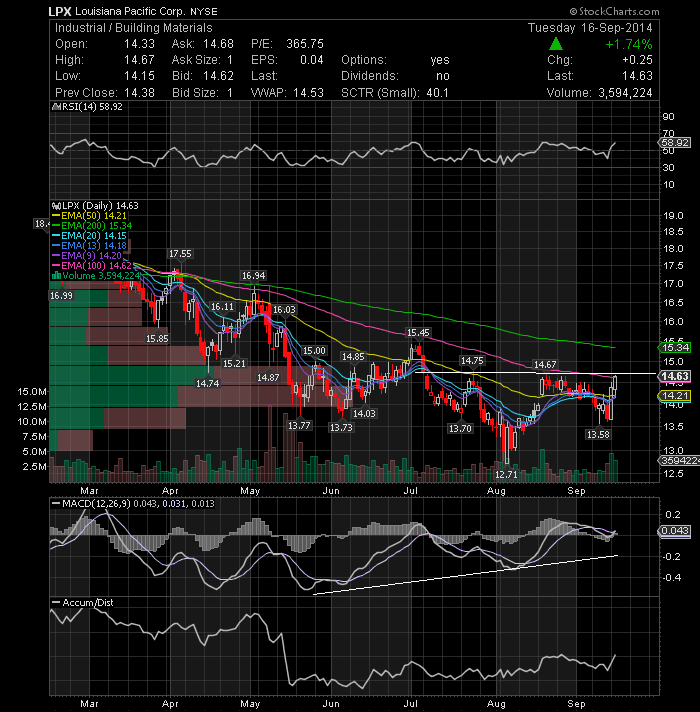Click the P/E value 365.75
The width and height of the screenshot is (700, 712).
[x=305, y=44]
